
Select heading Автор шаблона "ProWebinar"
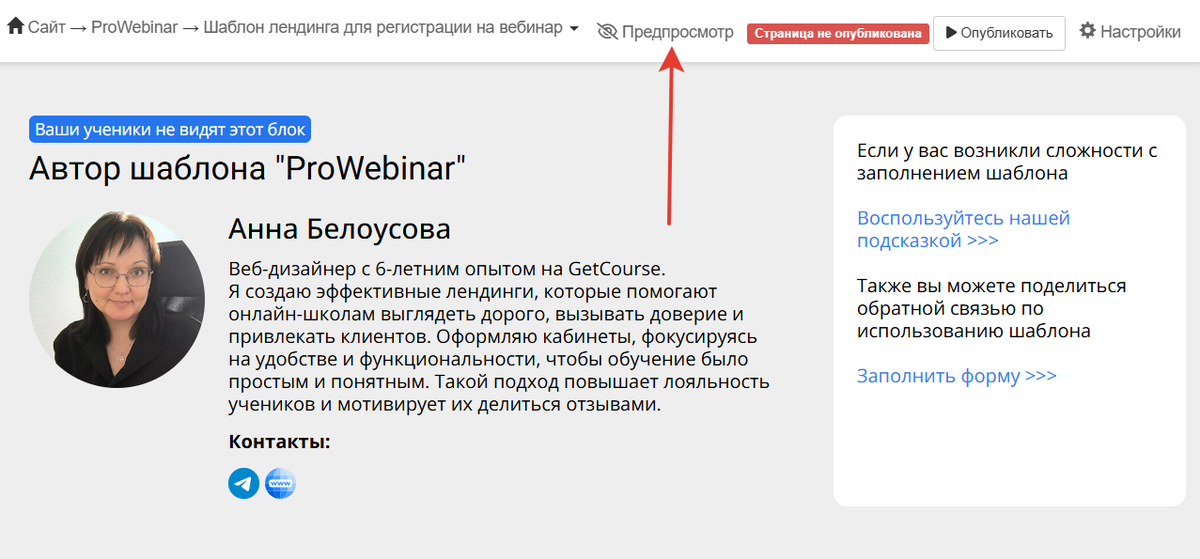point(248,168)
